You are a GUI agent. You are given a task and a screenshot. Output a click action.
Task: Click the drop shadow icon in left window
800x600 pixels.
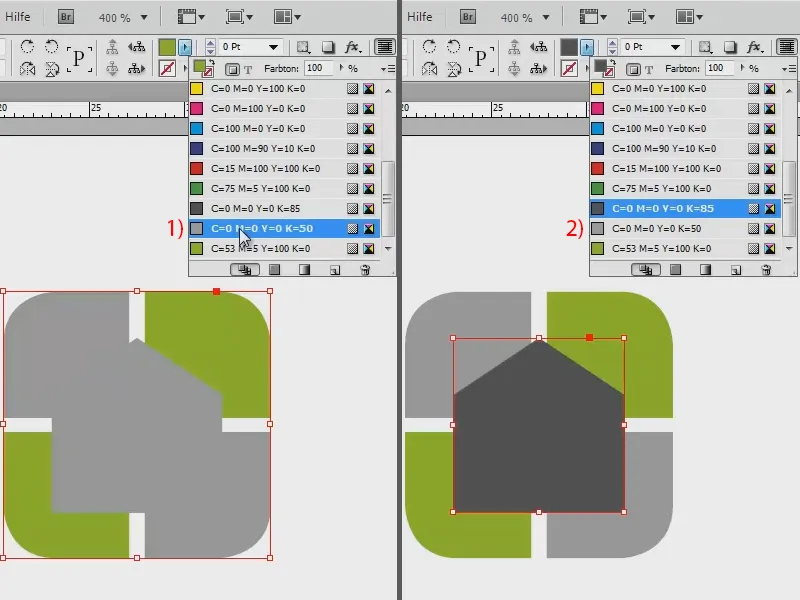pyautogui.click(x=328, y=47)
